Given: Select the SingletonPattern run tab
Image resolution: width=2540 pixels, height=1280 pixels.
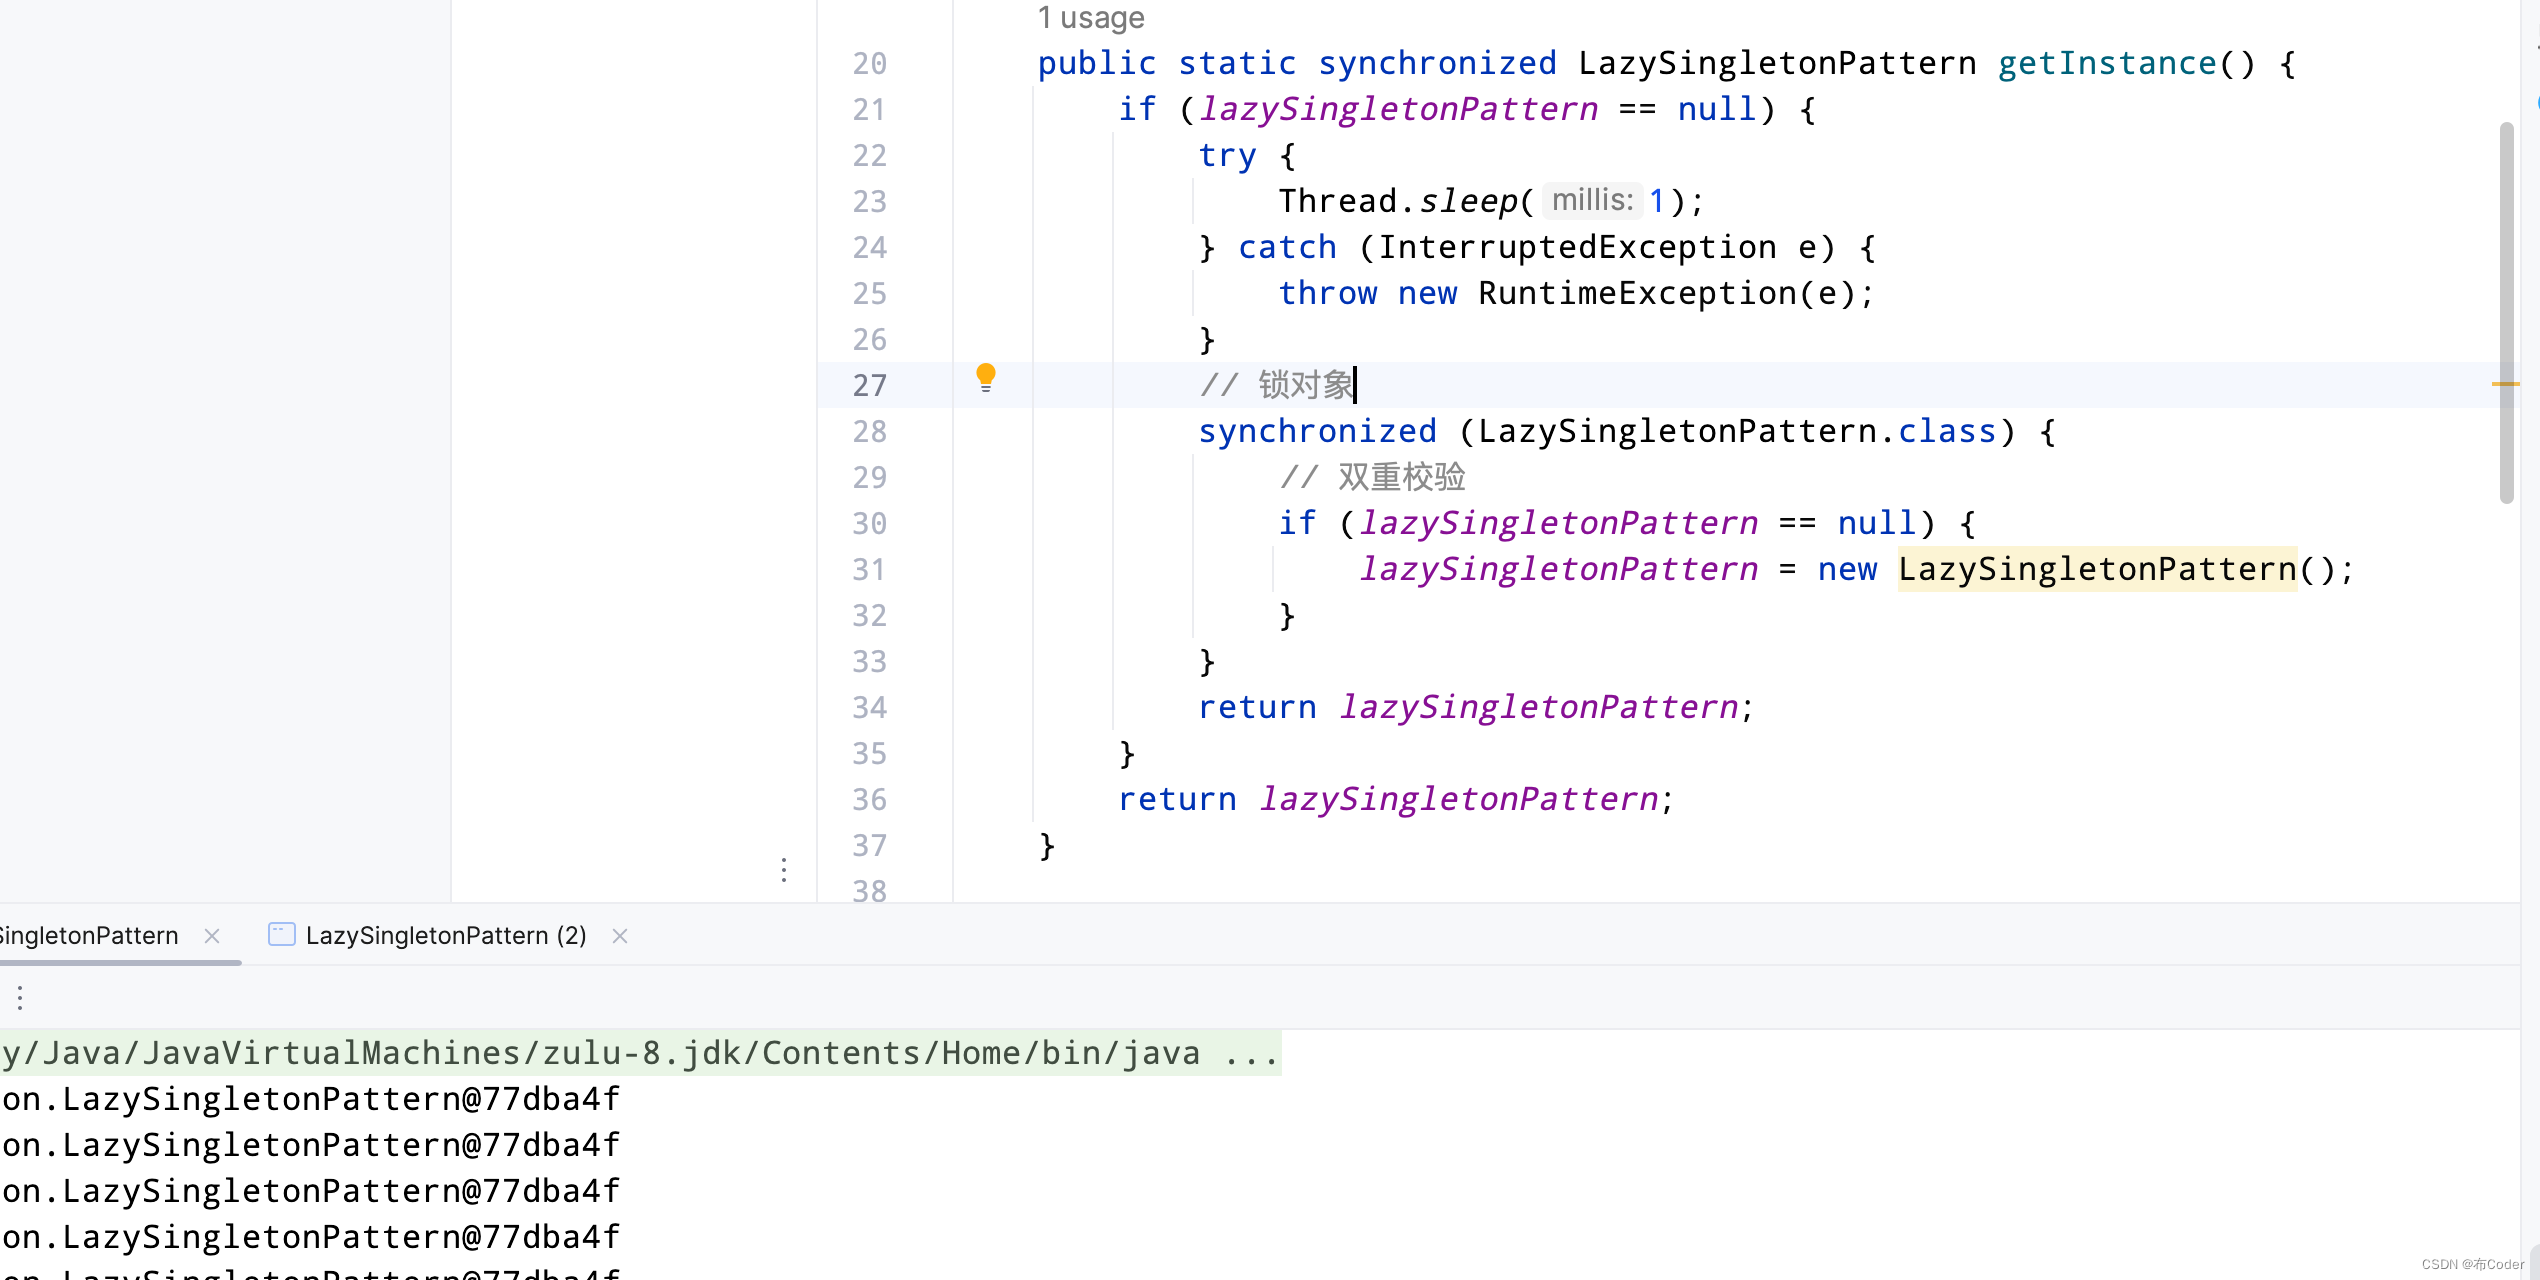Looking at the screenshot, I should [x=90, y=936].
